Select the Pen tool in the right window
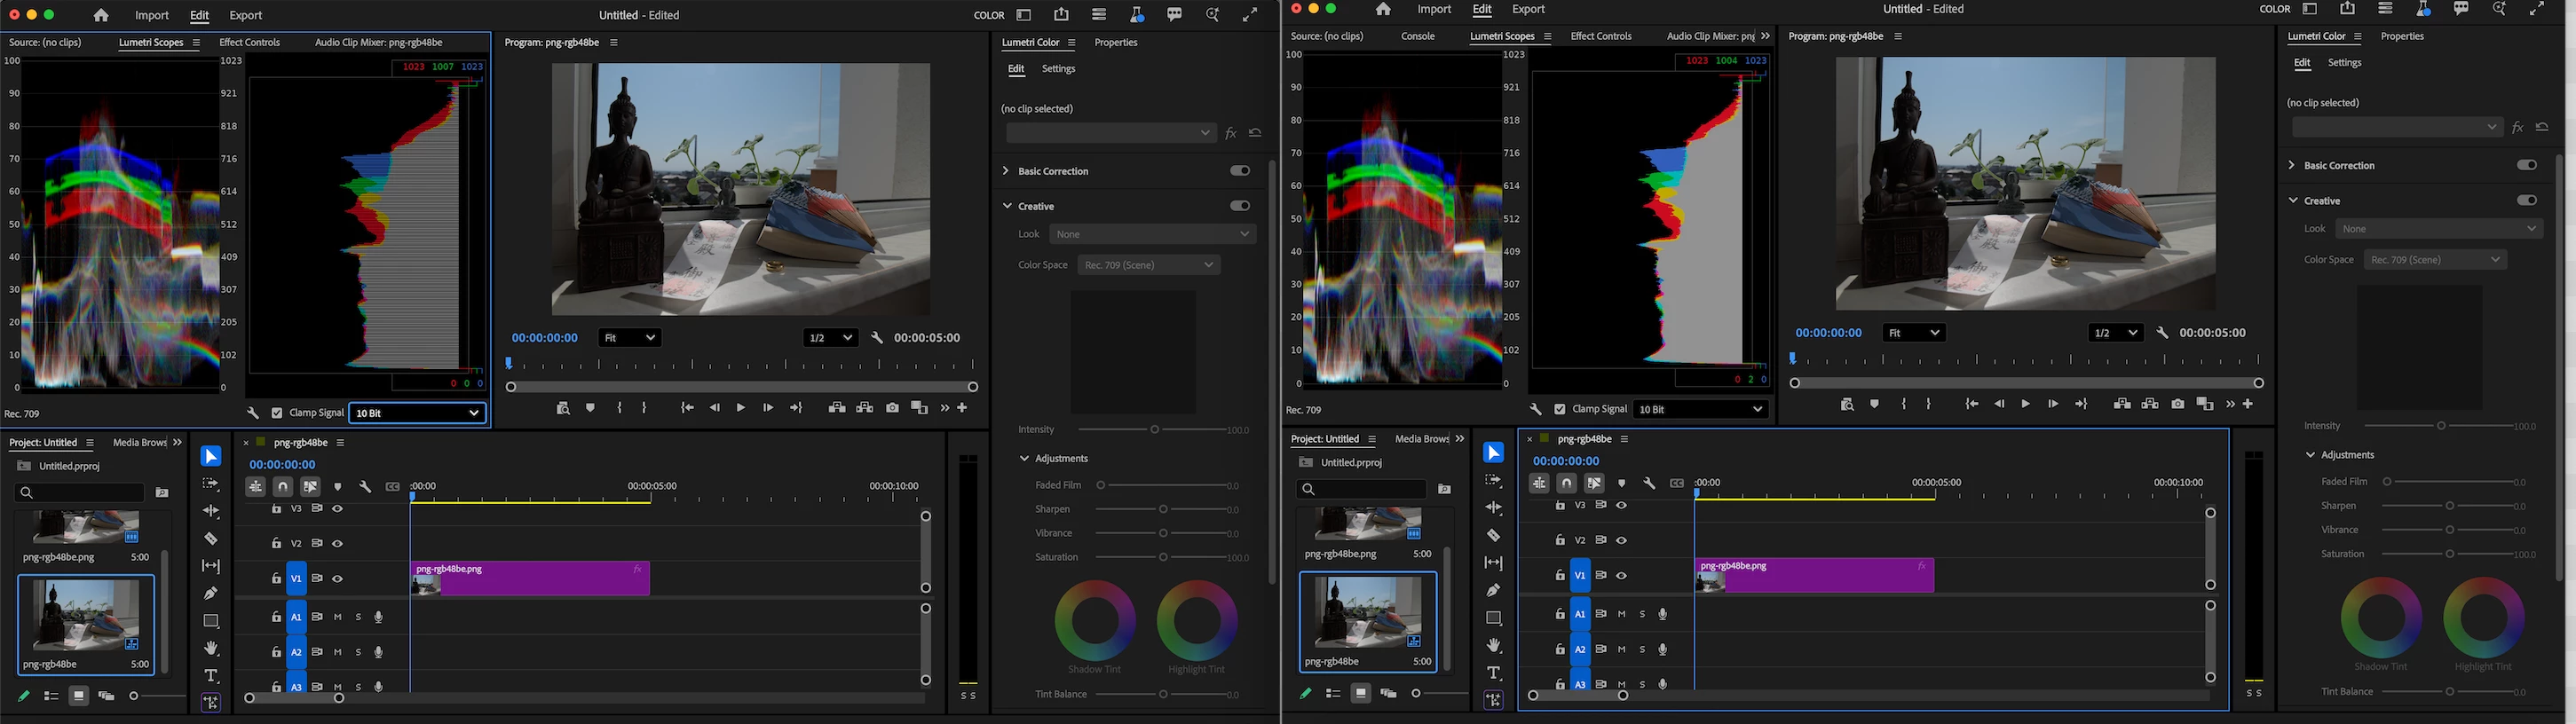The height and width of the screenshot is (724, 2576). [x=1493, y=590]
